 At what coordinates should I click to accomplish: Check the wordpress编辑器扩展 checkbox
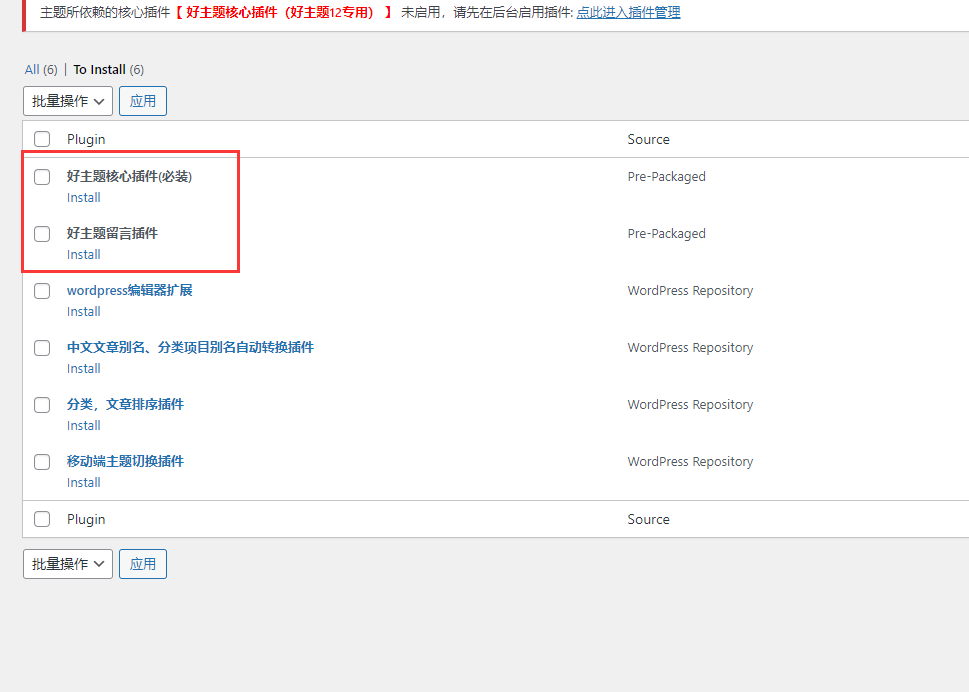(x=42, y=290)
